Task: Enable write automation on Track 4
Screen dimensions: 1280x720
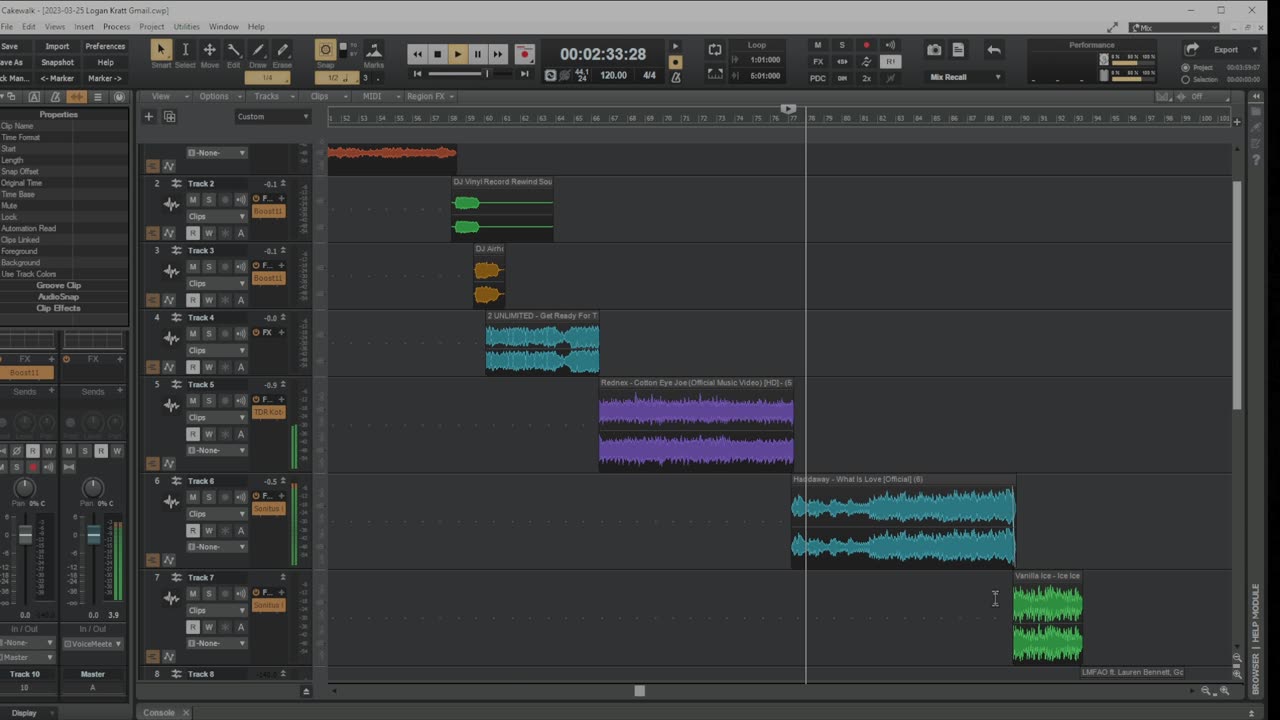Action: pyautogui.click(x=209, y=367)
